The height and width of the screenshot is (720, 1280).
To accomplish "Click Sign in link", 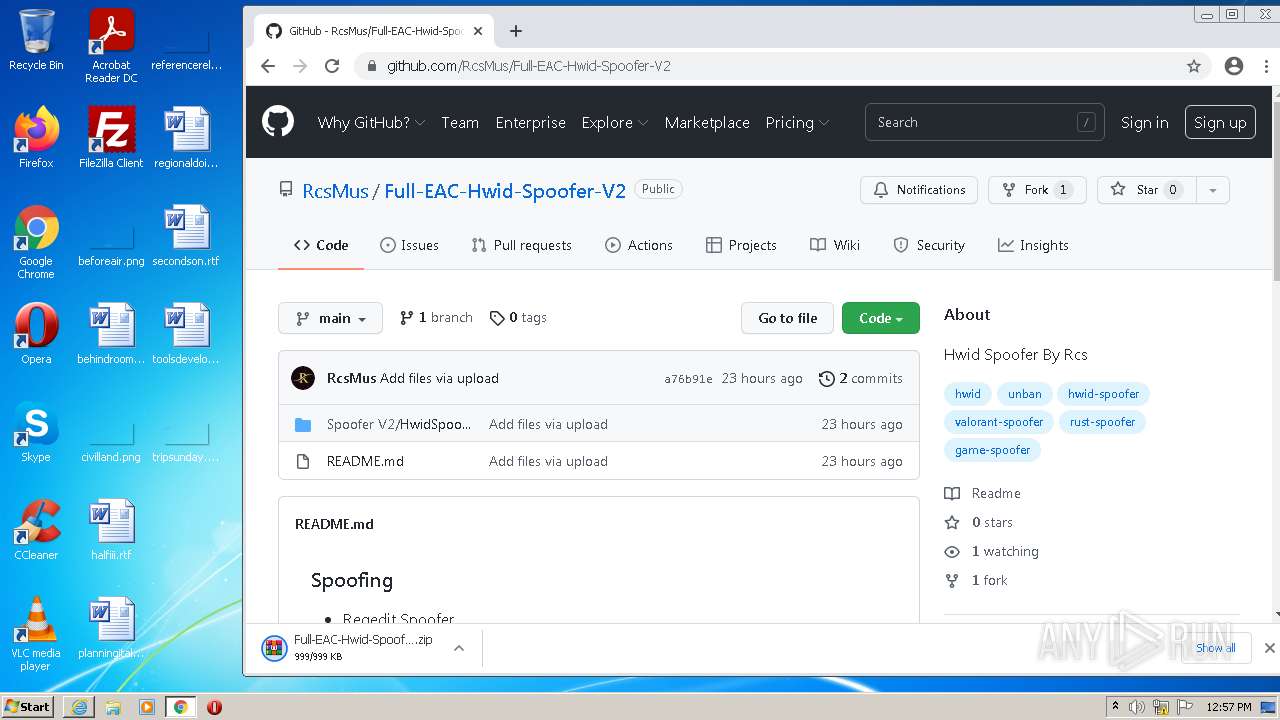I will 1144,122.
